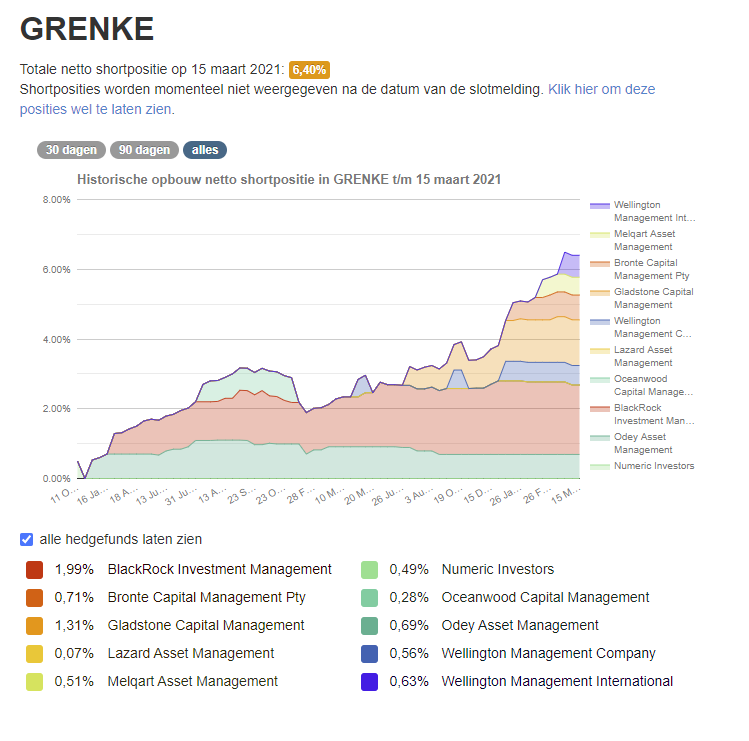Click 0,49% value for Numeric Investors

(409, 569)
